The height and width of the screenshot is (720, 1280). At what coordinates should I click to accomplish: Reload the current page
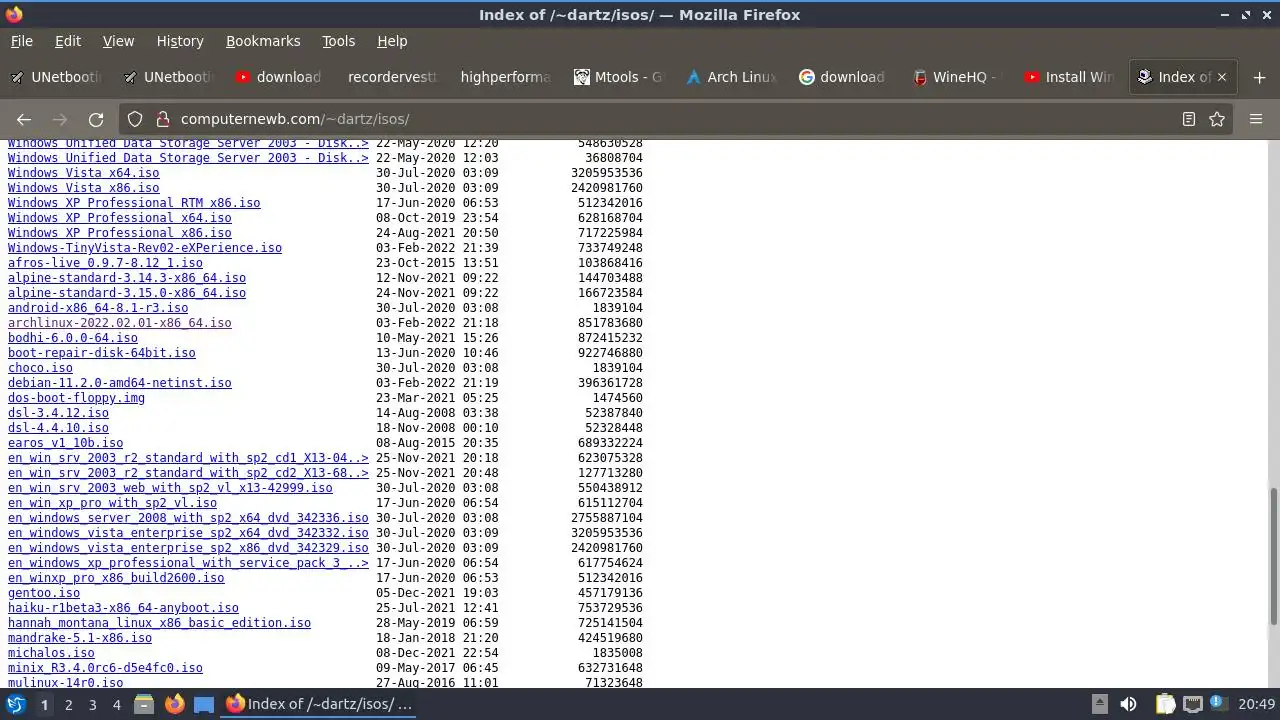pyautogui.click(x=96, y=119)
